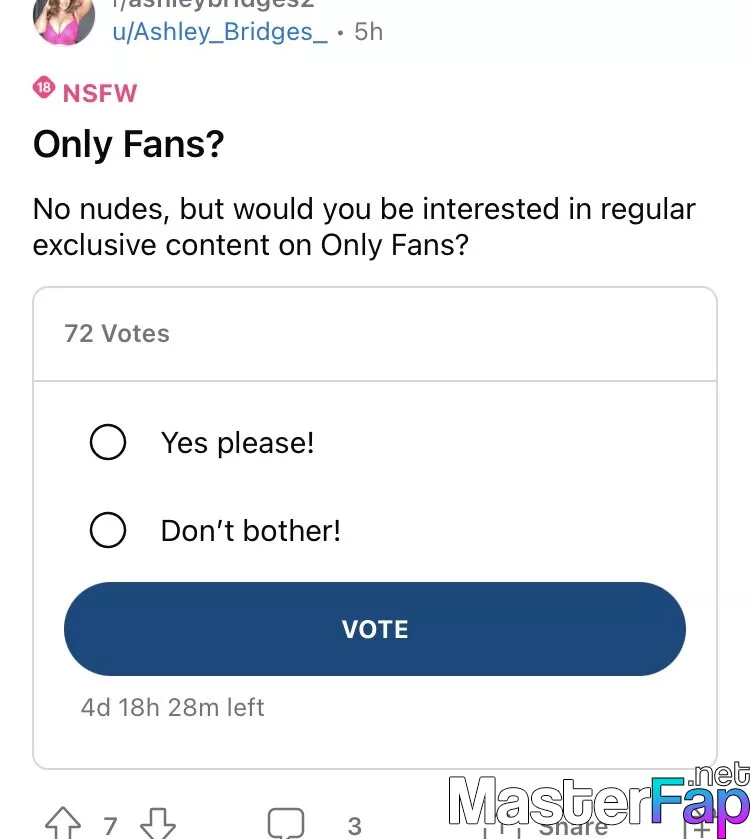
Task: Open u/Ashley_Bridges_ profile link
Action: click(x=220, y=32)
